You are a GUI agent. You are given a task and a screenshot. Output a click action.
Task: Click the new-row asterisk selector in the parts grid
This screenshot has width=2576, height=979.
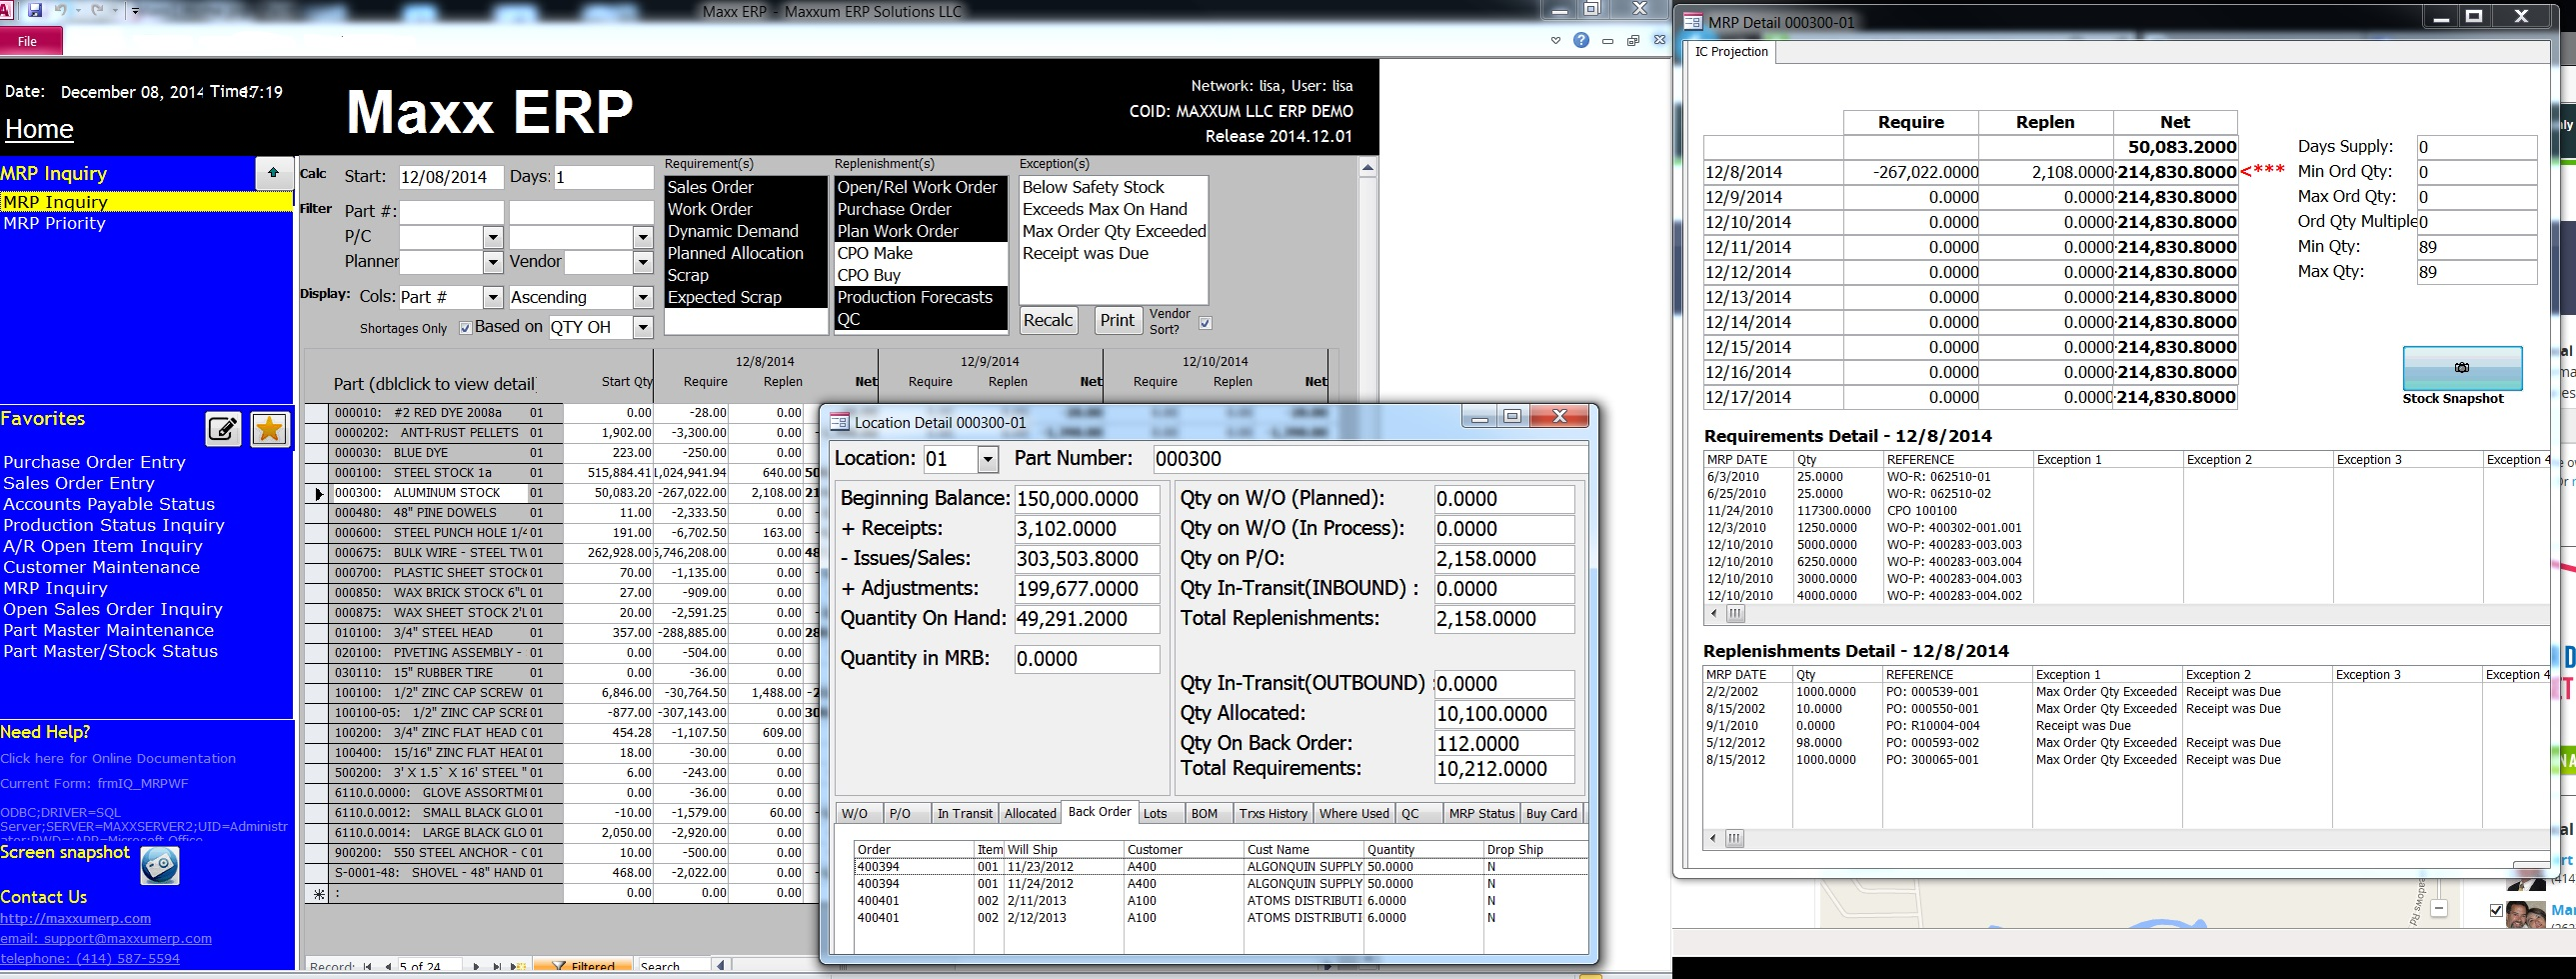tap(318, 893)
